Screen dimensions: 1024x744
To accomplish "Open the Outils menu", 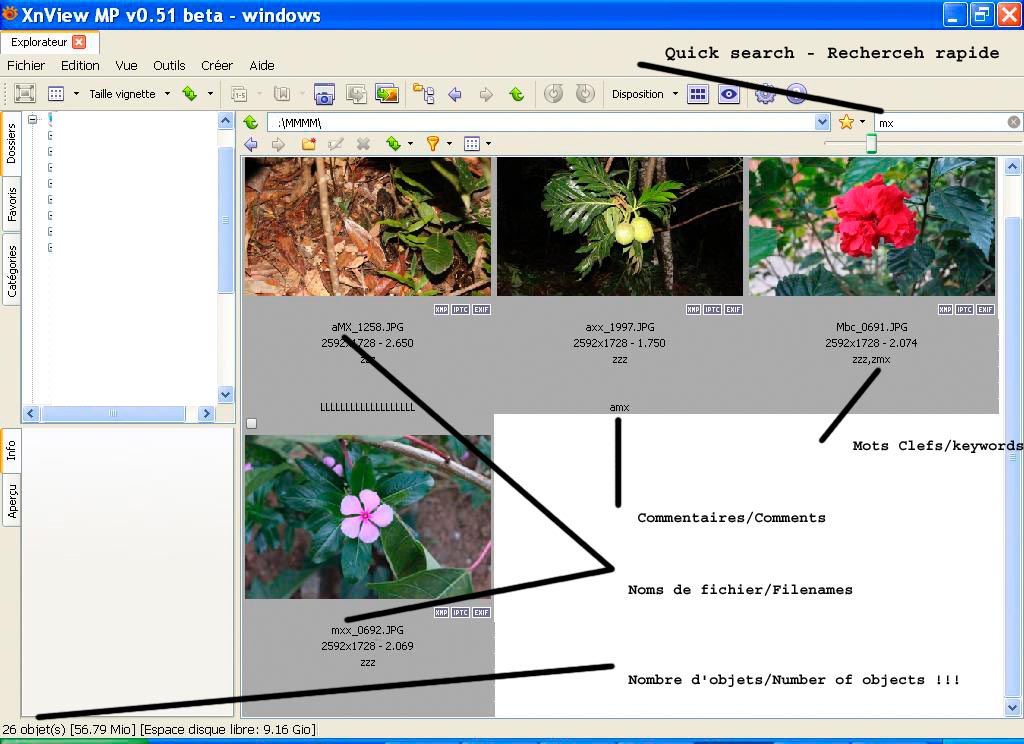I will tap(169, 65).
